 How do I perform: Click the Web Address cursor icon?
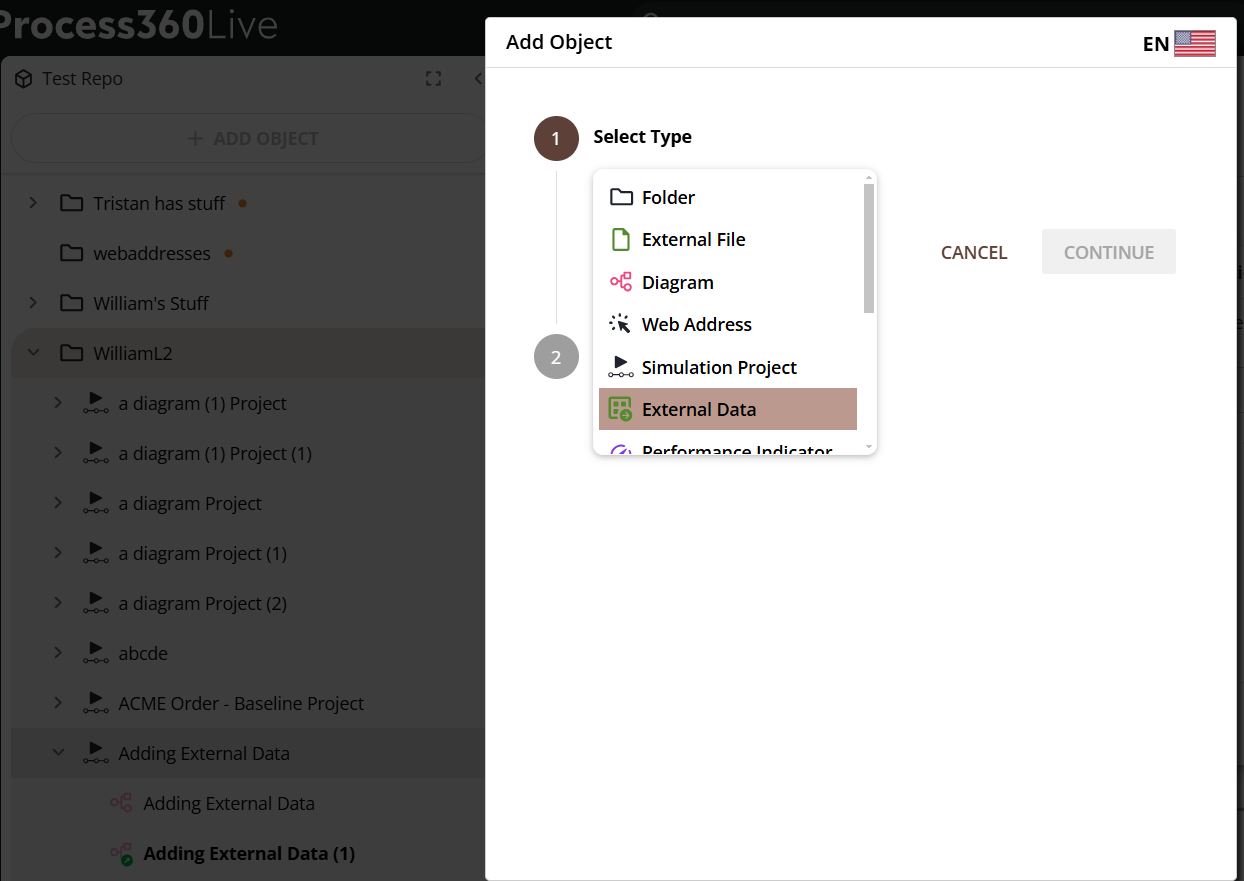(x=621, y=324)
